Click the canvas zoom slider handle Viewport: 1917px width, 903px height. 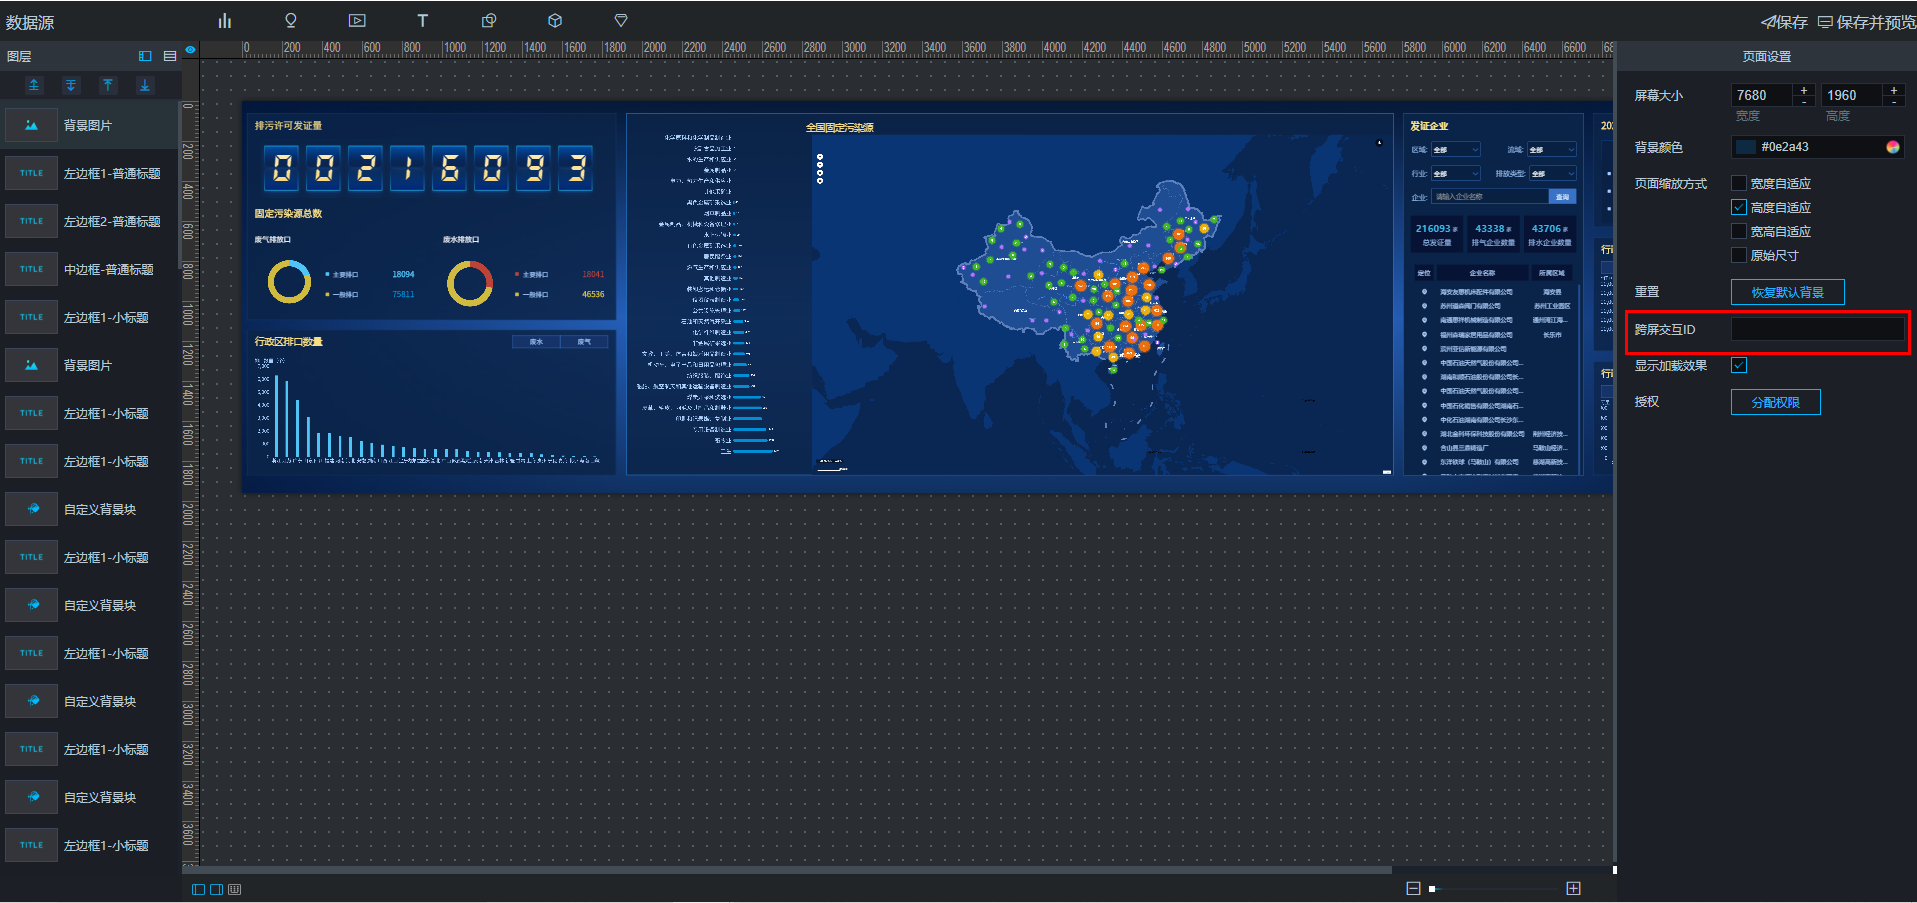pyautogui.click(x=1432, y=888)
